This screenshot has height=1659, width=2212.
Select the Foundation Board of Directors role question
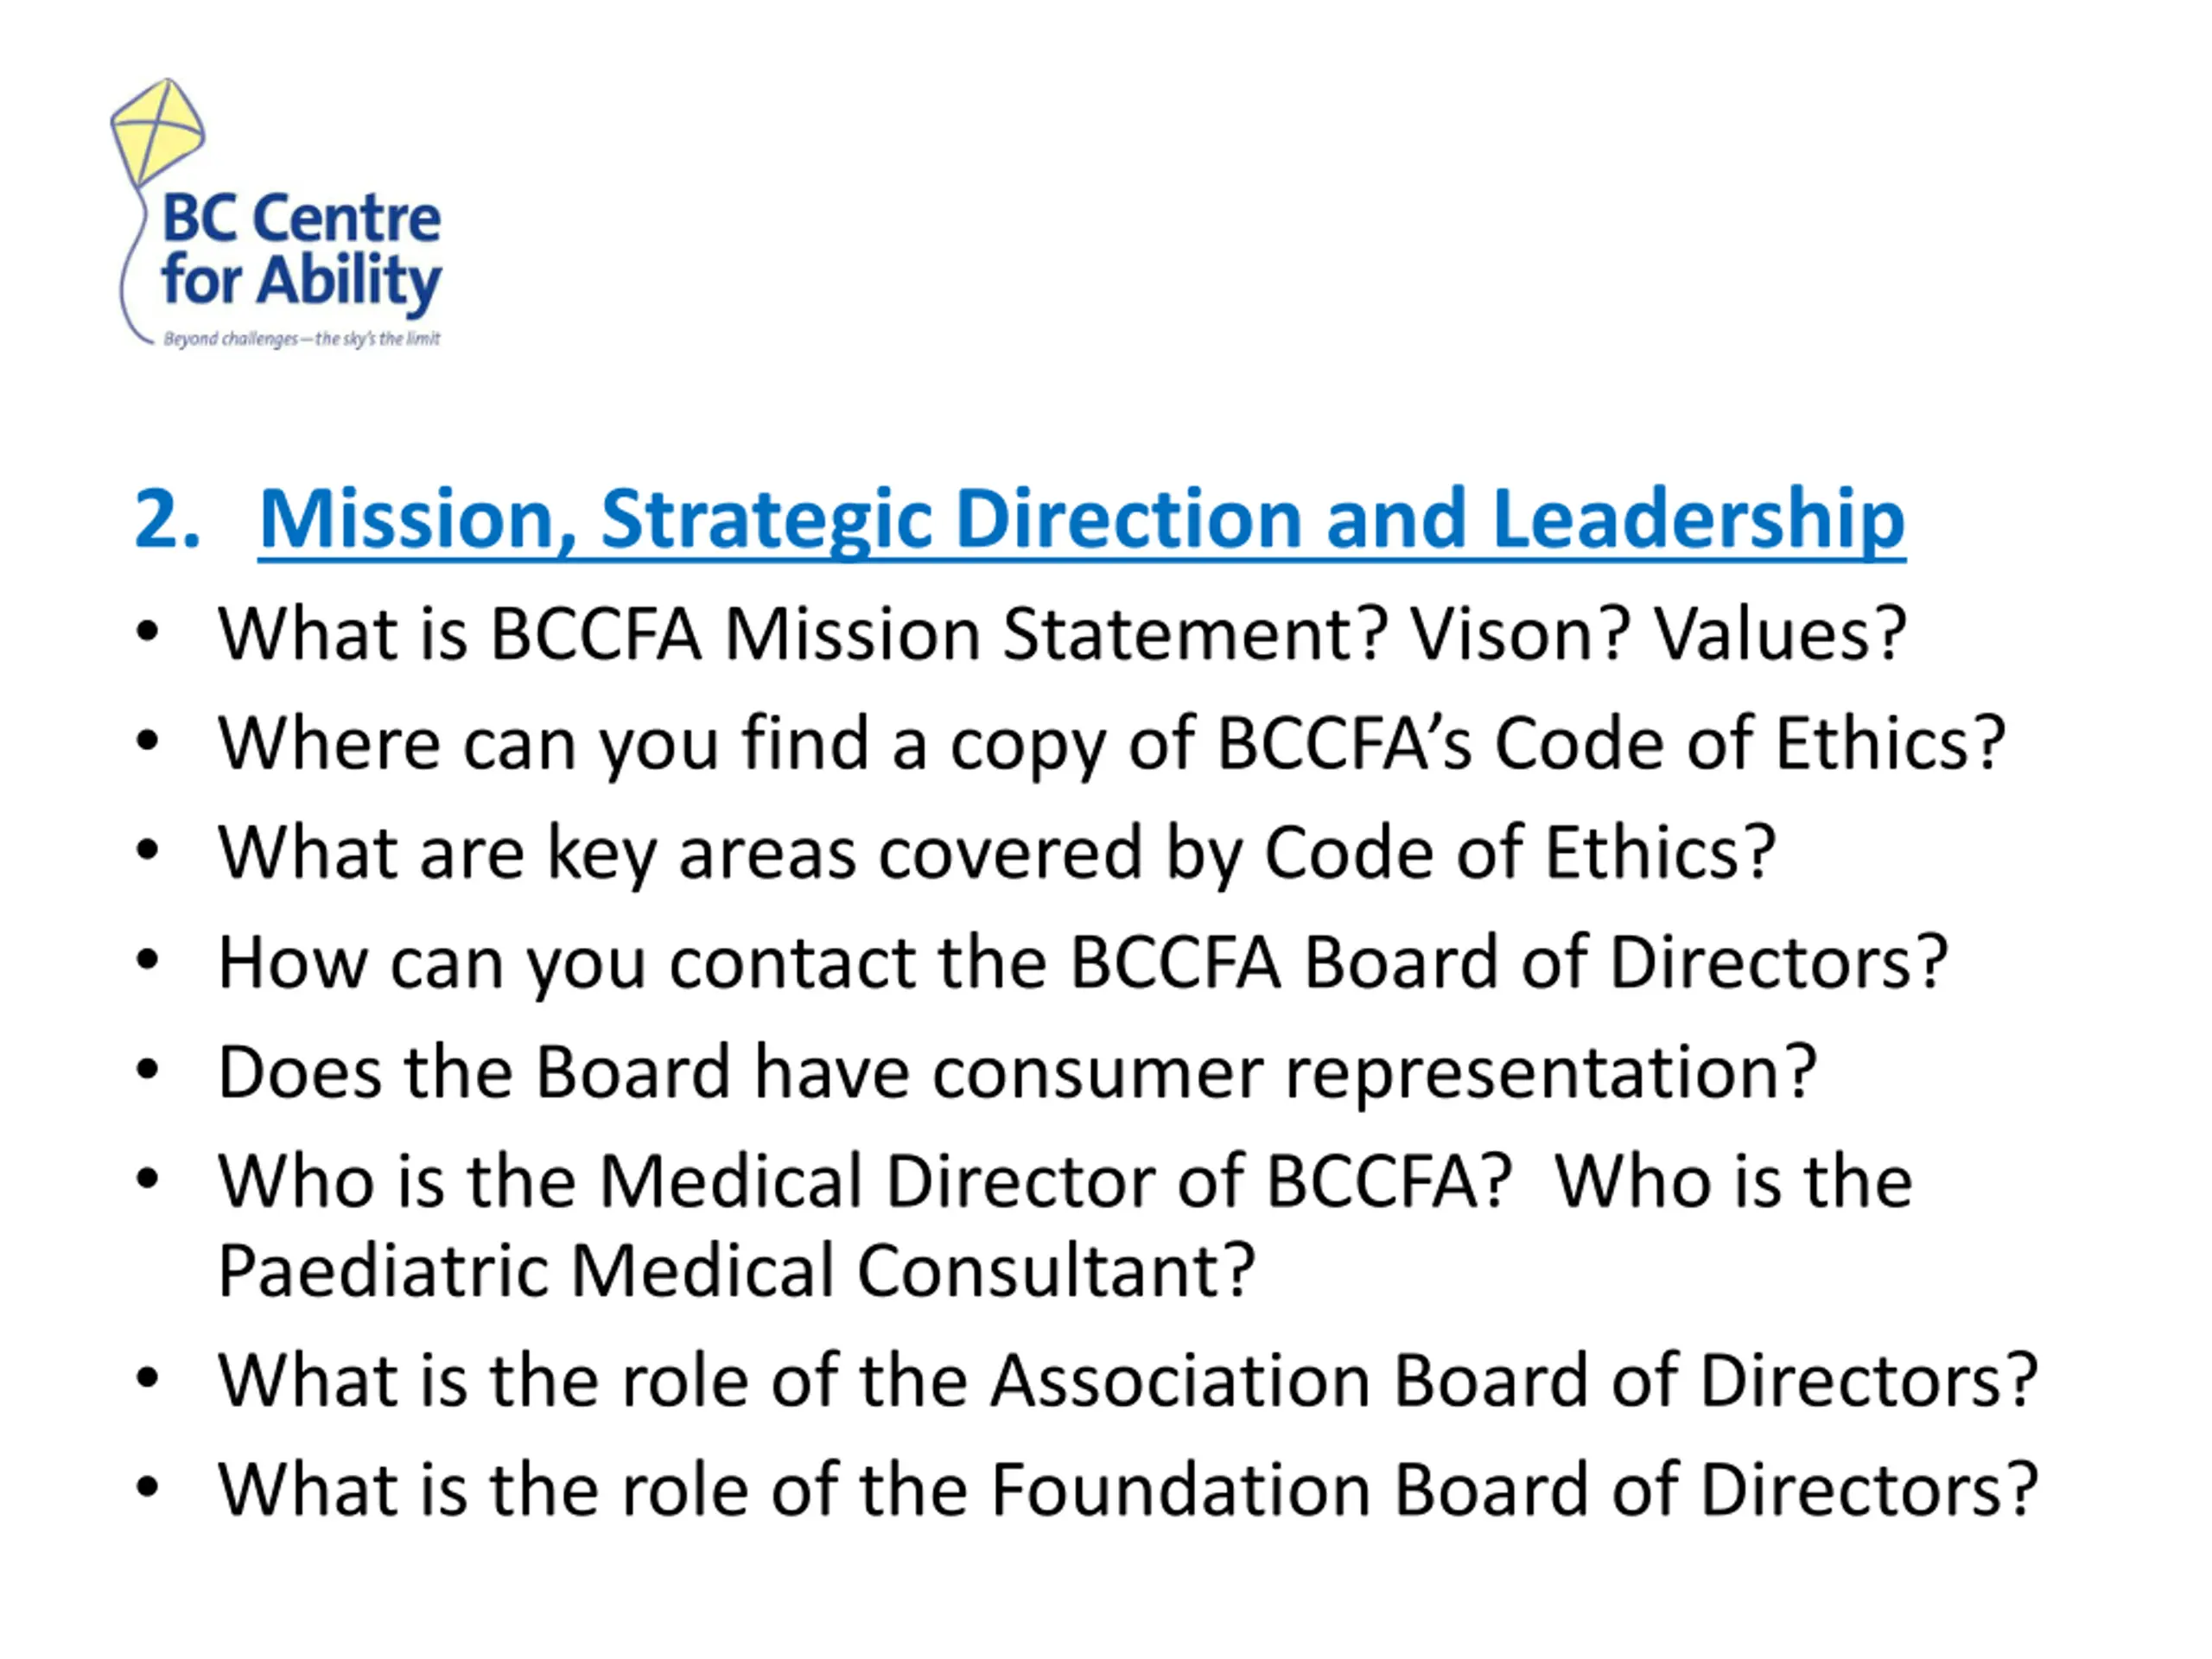pos(1128,1489)
